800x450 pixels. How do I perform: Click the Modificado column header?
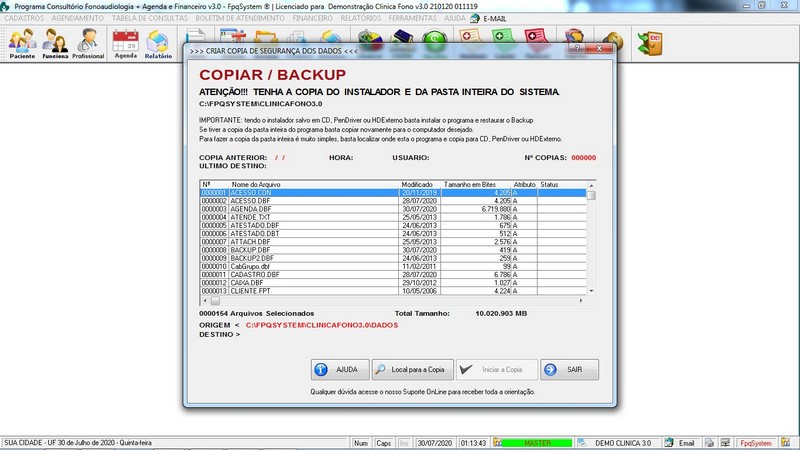click(x=420, y=185)
